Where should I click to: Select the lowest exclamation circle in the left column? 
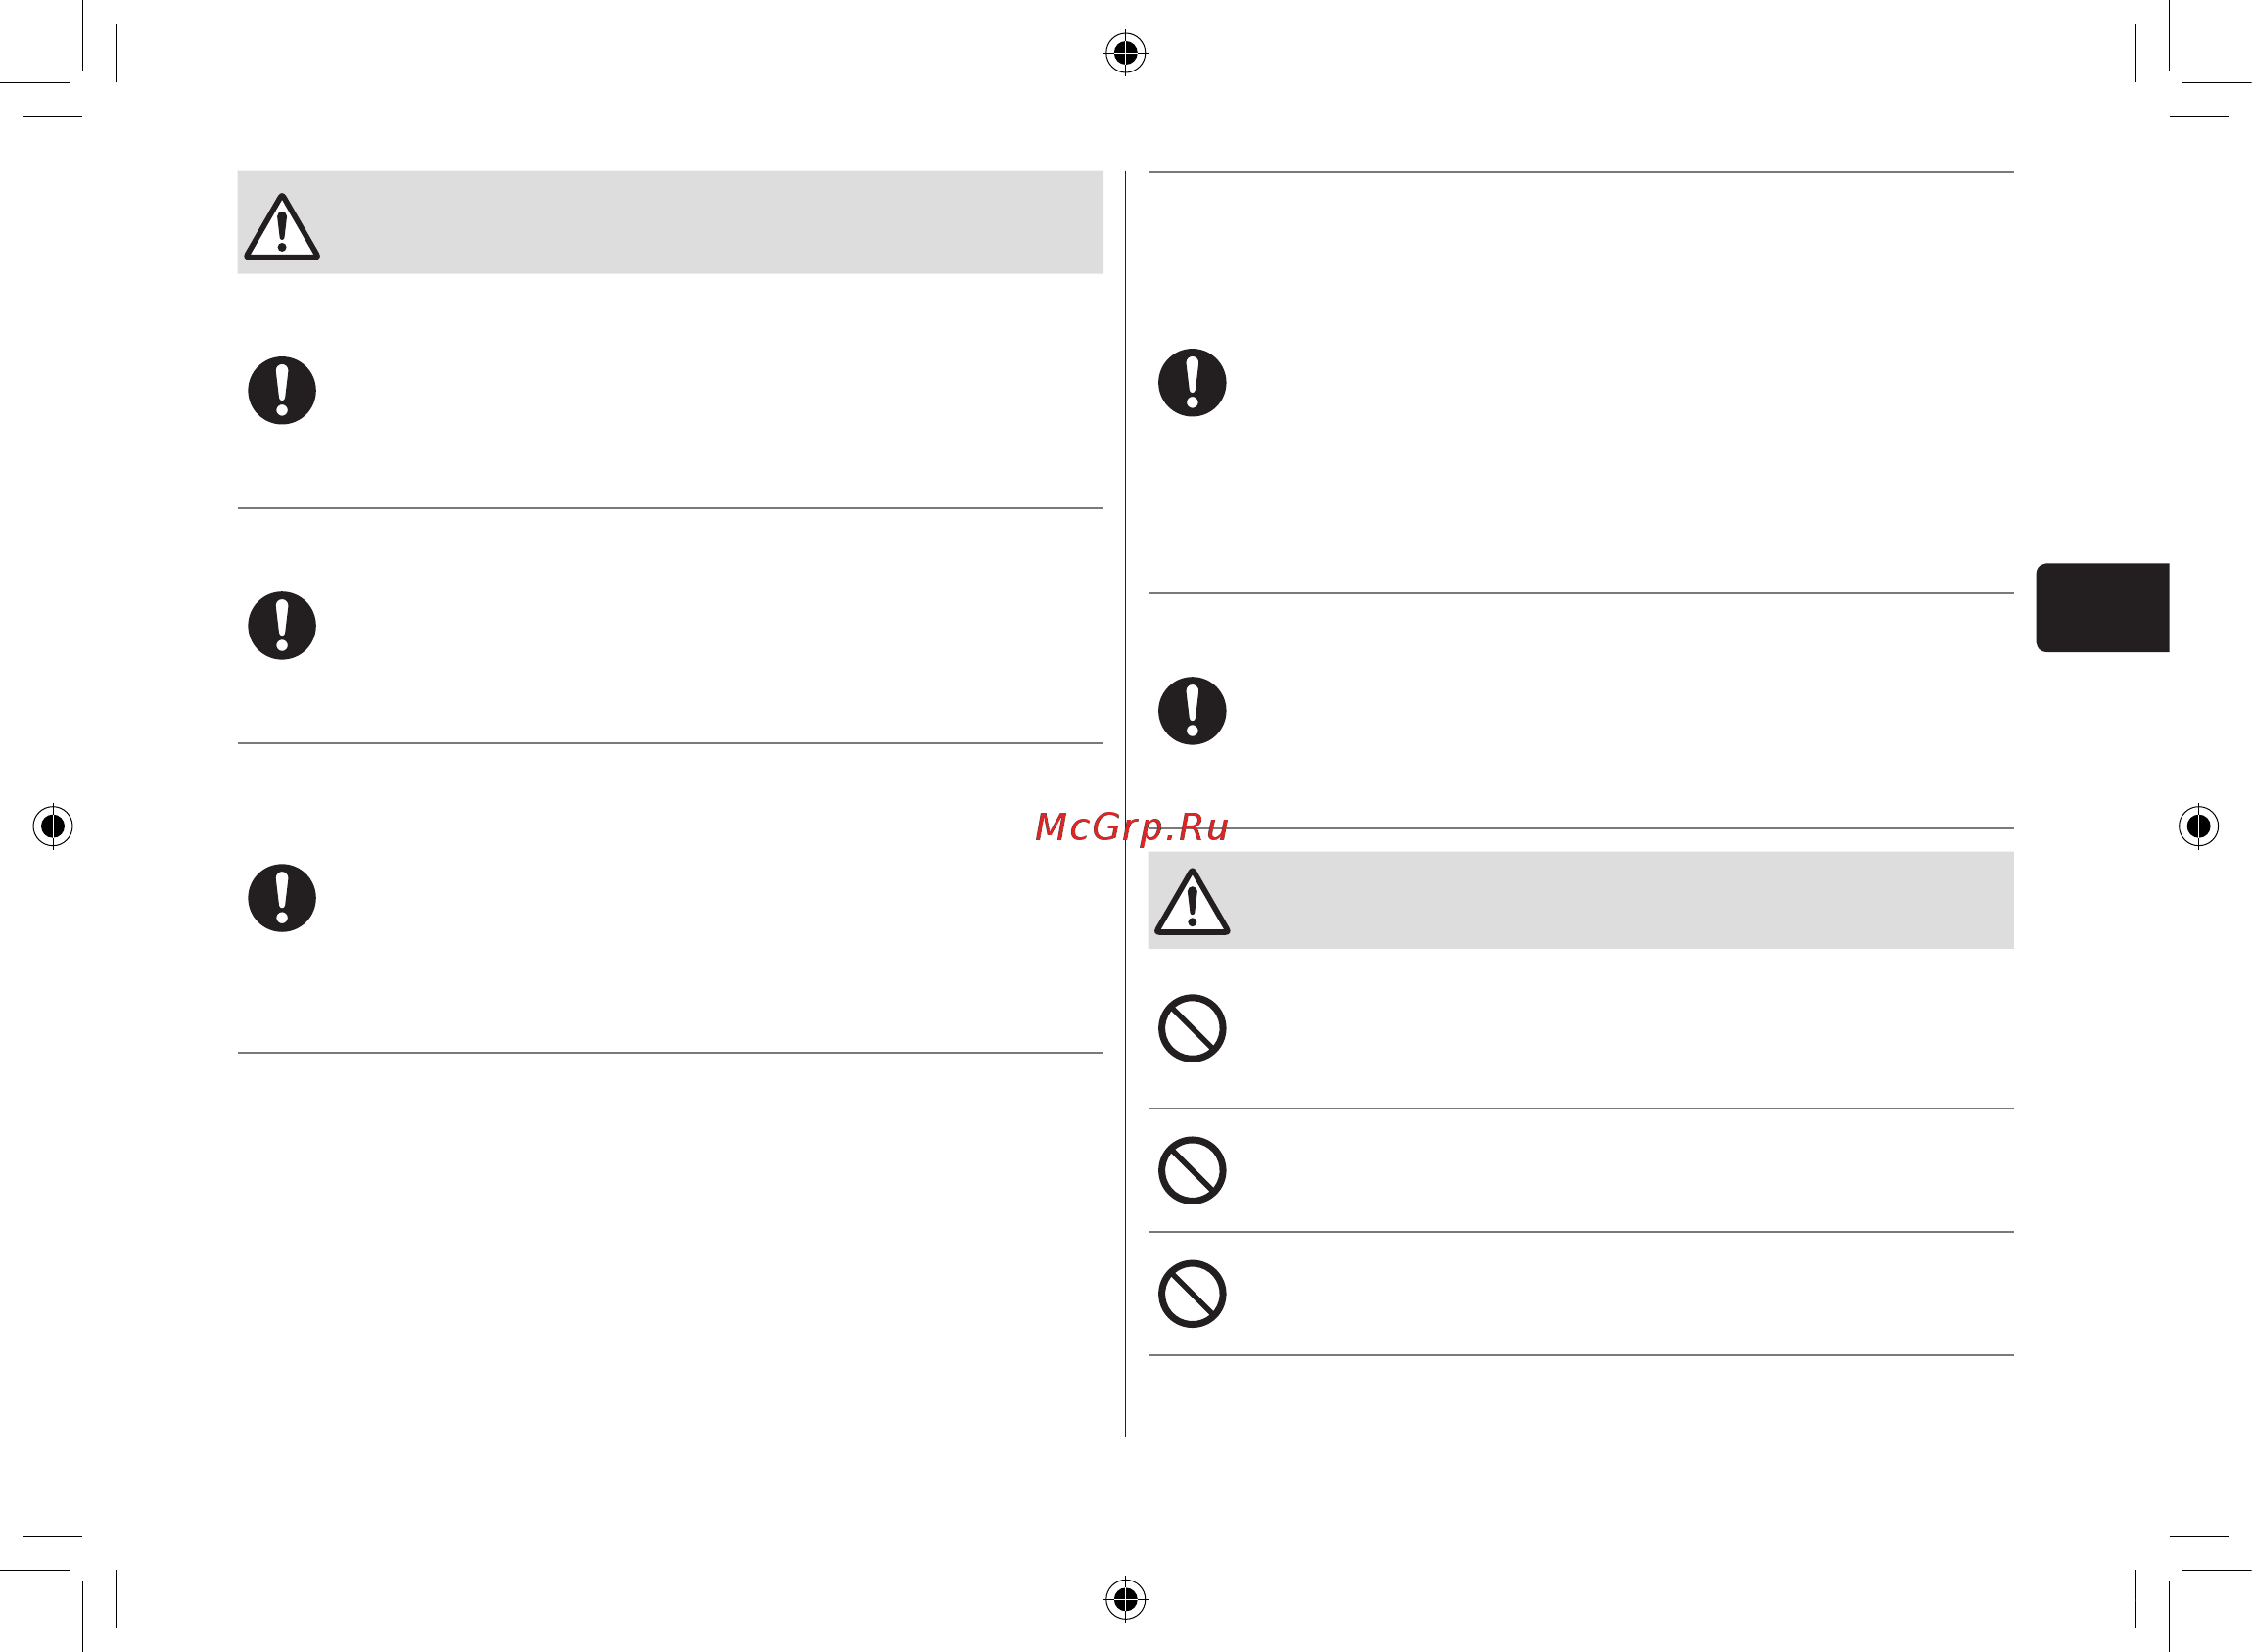282,898
